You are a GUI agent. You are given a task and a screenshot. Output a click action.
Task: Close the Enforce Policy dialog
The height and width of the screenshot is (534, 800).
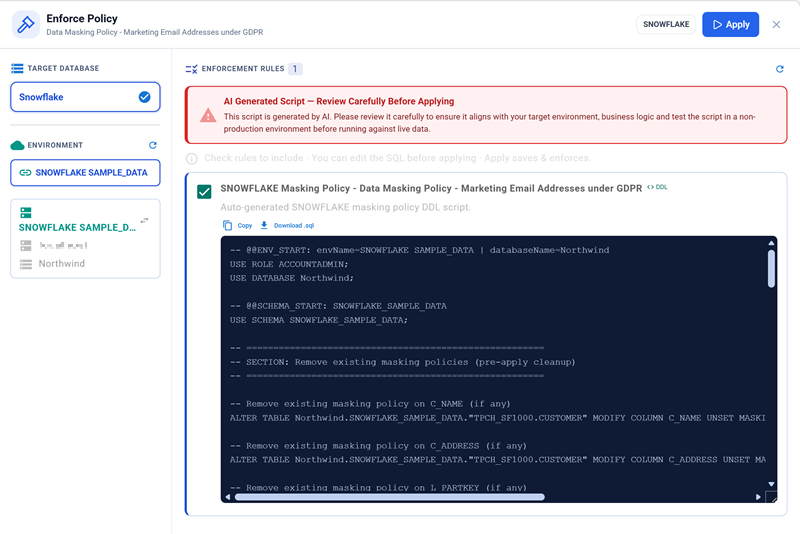point(776,24)
